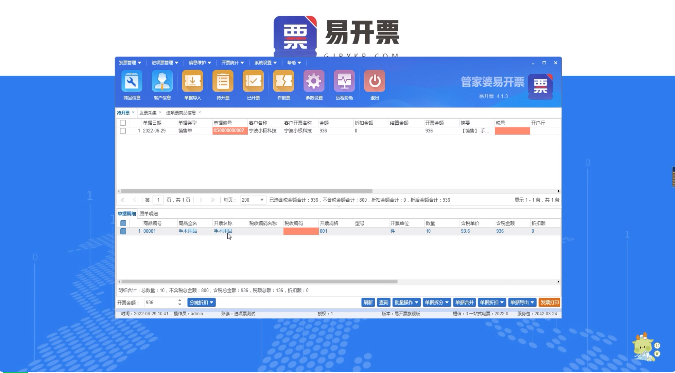The height and width of the screenshot is (373, 675).
Task: Open the 单据折扣 dropdown button
Action: point(491,302)
